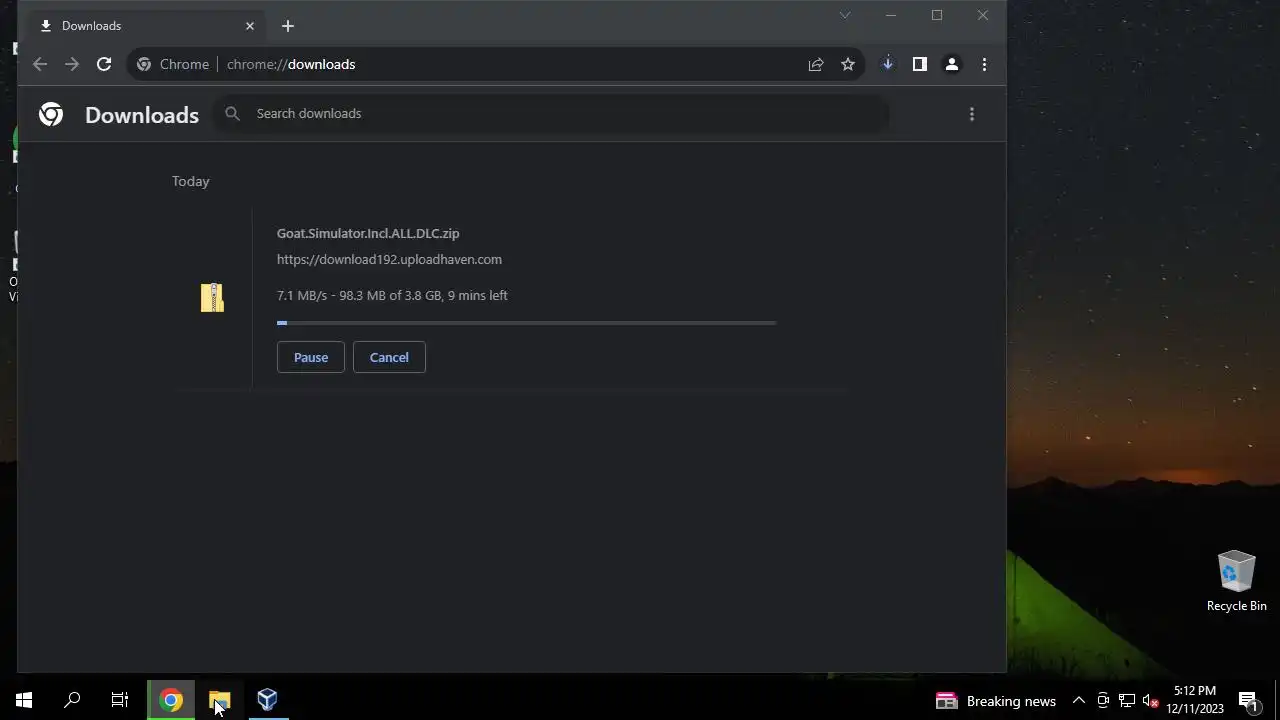Open the side panel icon
Screen dimensions: 1280x720
(920, 64)
